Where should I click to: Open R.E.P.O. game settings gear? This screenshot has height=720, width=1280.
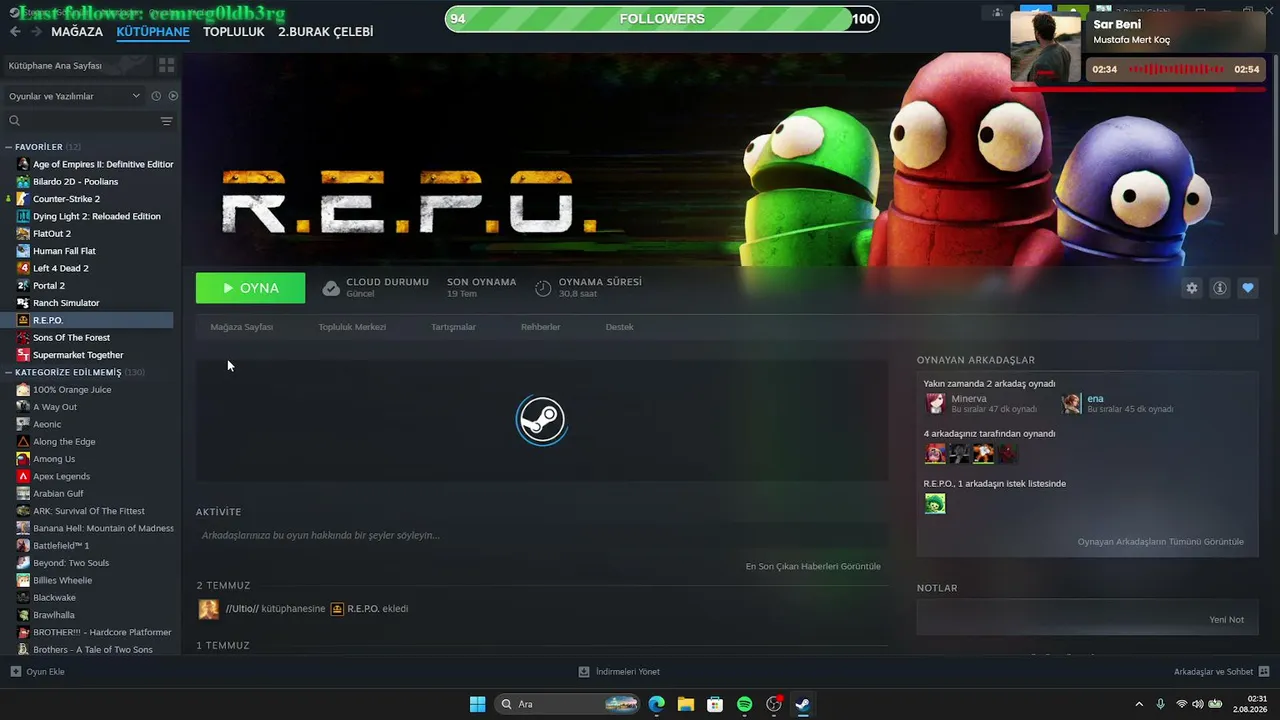point(1192,288)
